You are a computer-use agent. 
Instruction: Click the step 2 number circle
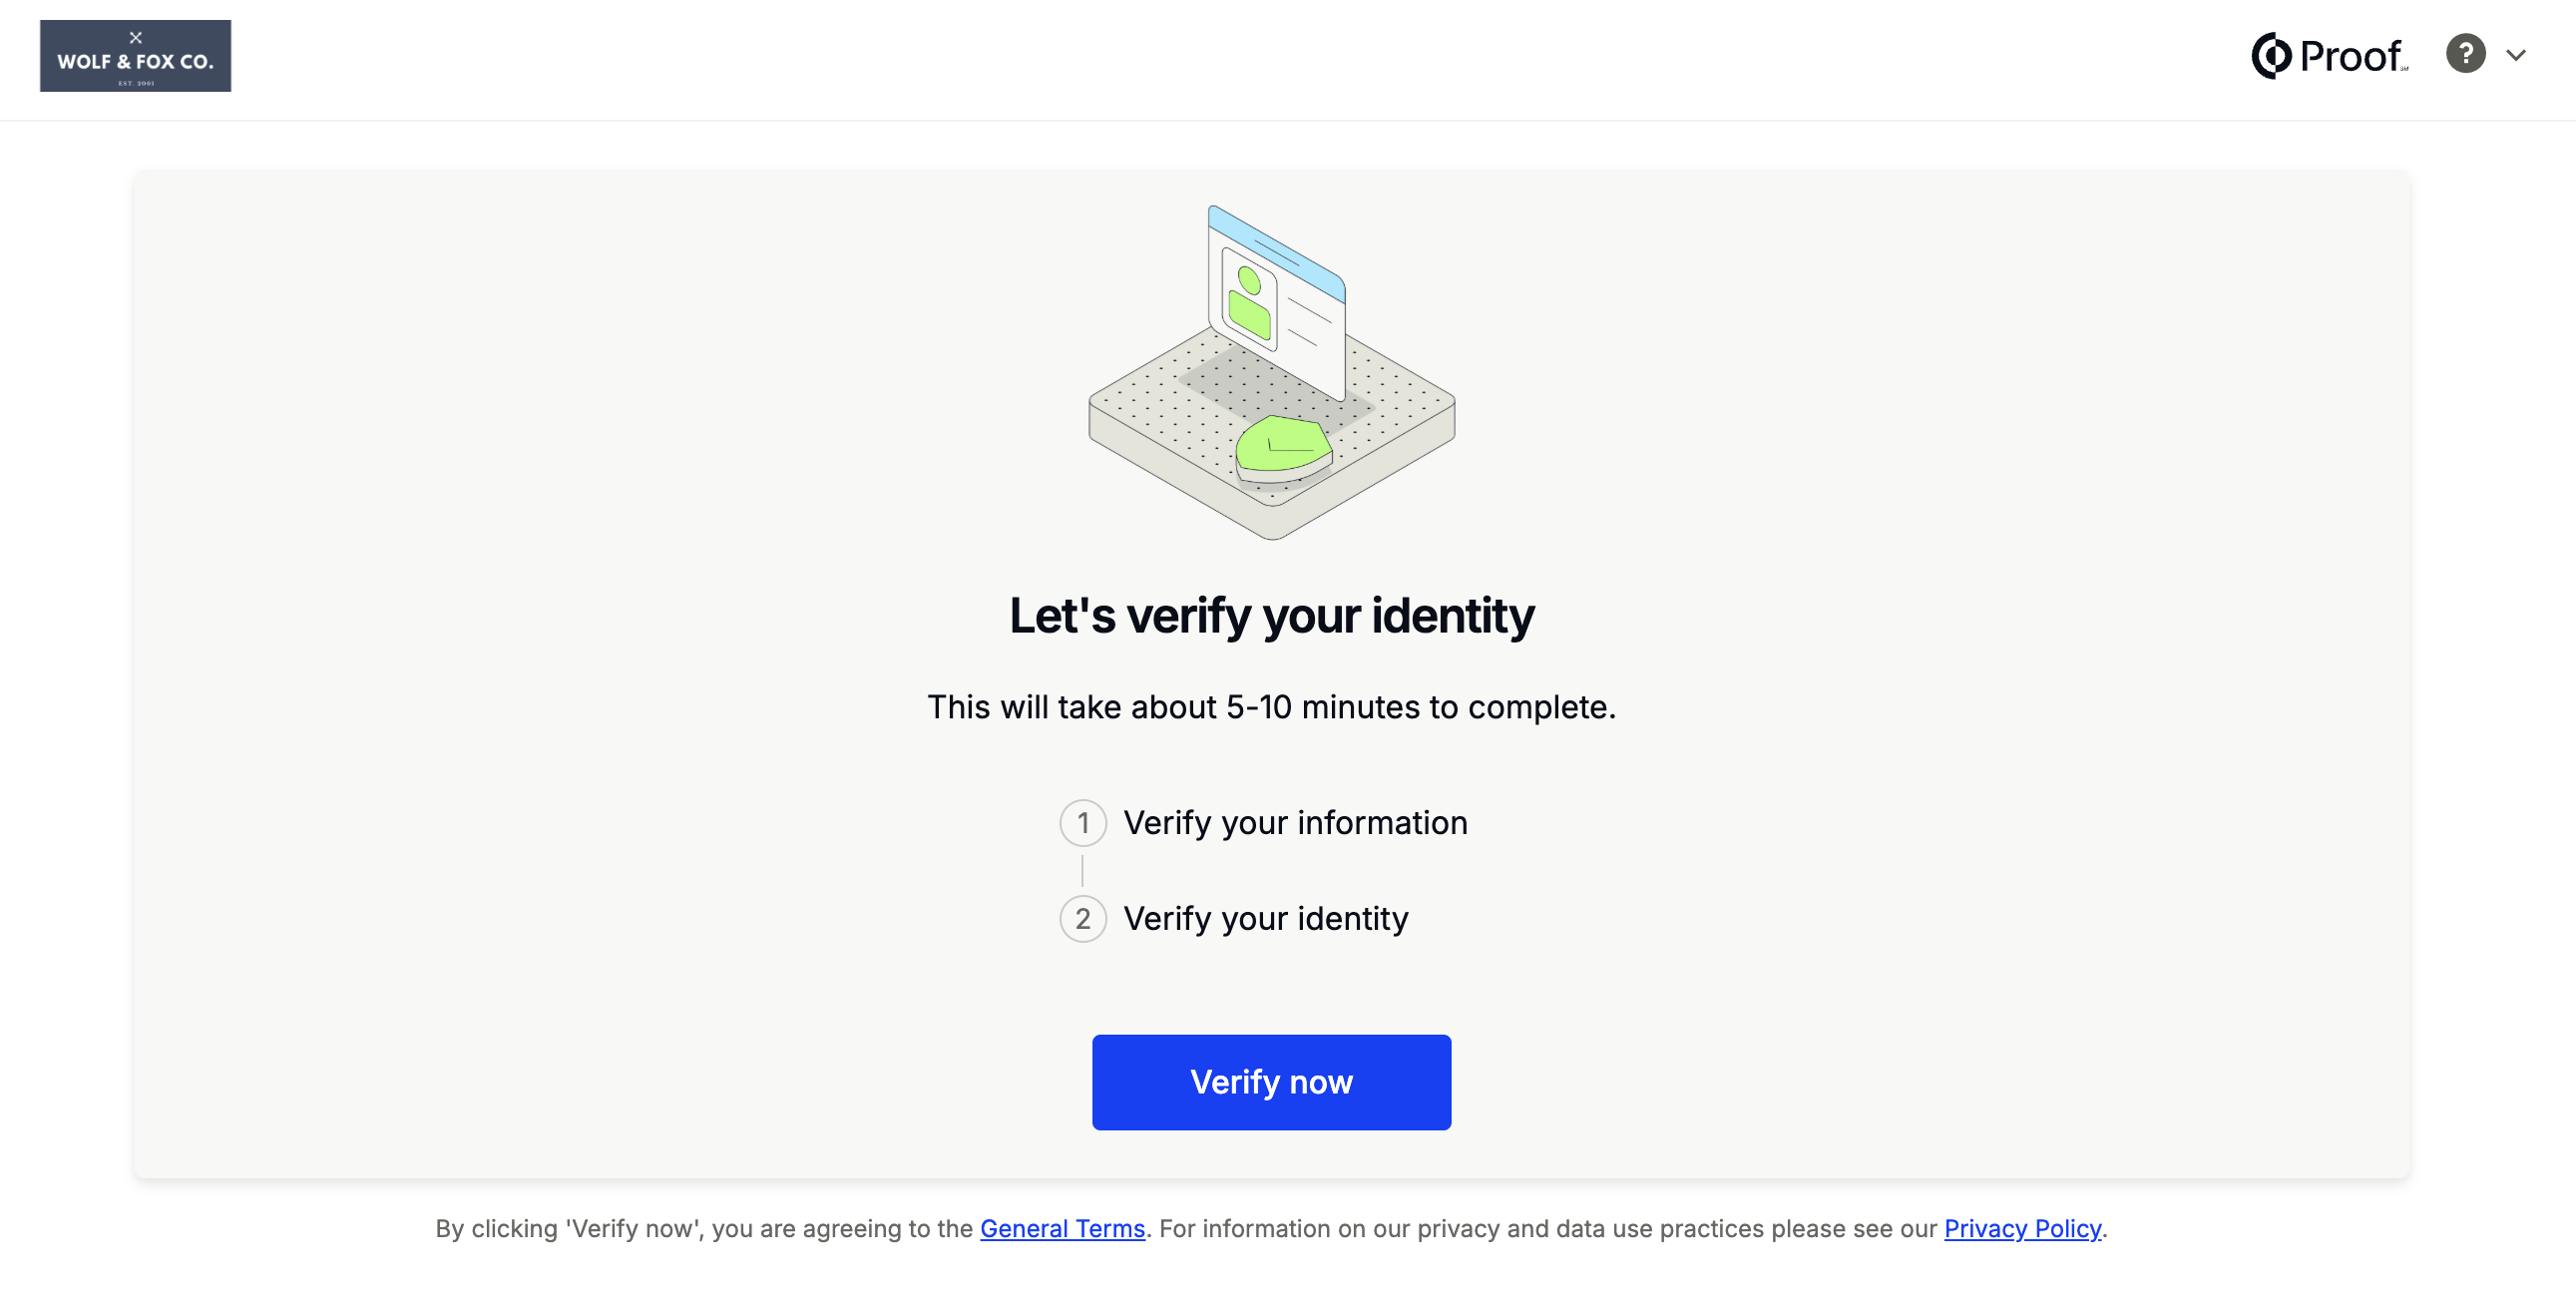[1082, 919]
